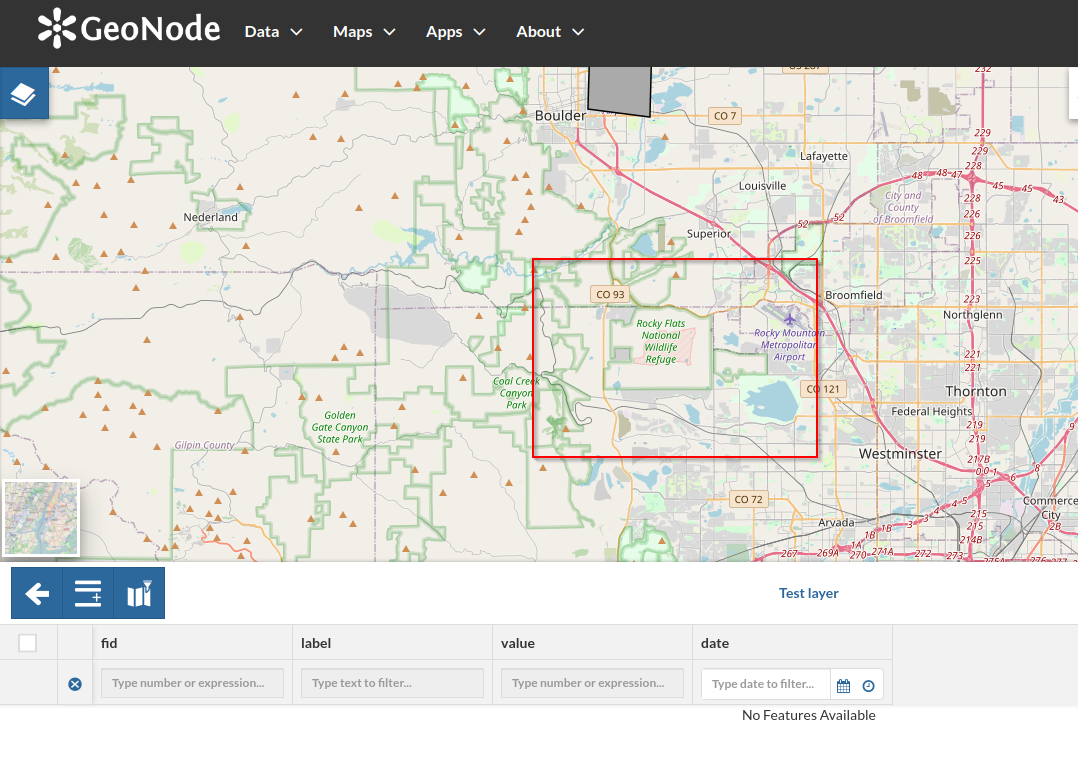
Task: Clear filters with the circled X icon
Action: coord(75,684)
